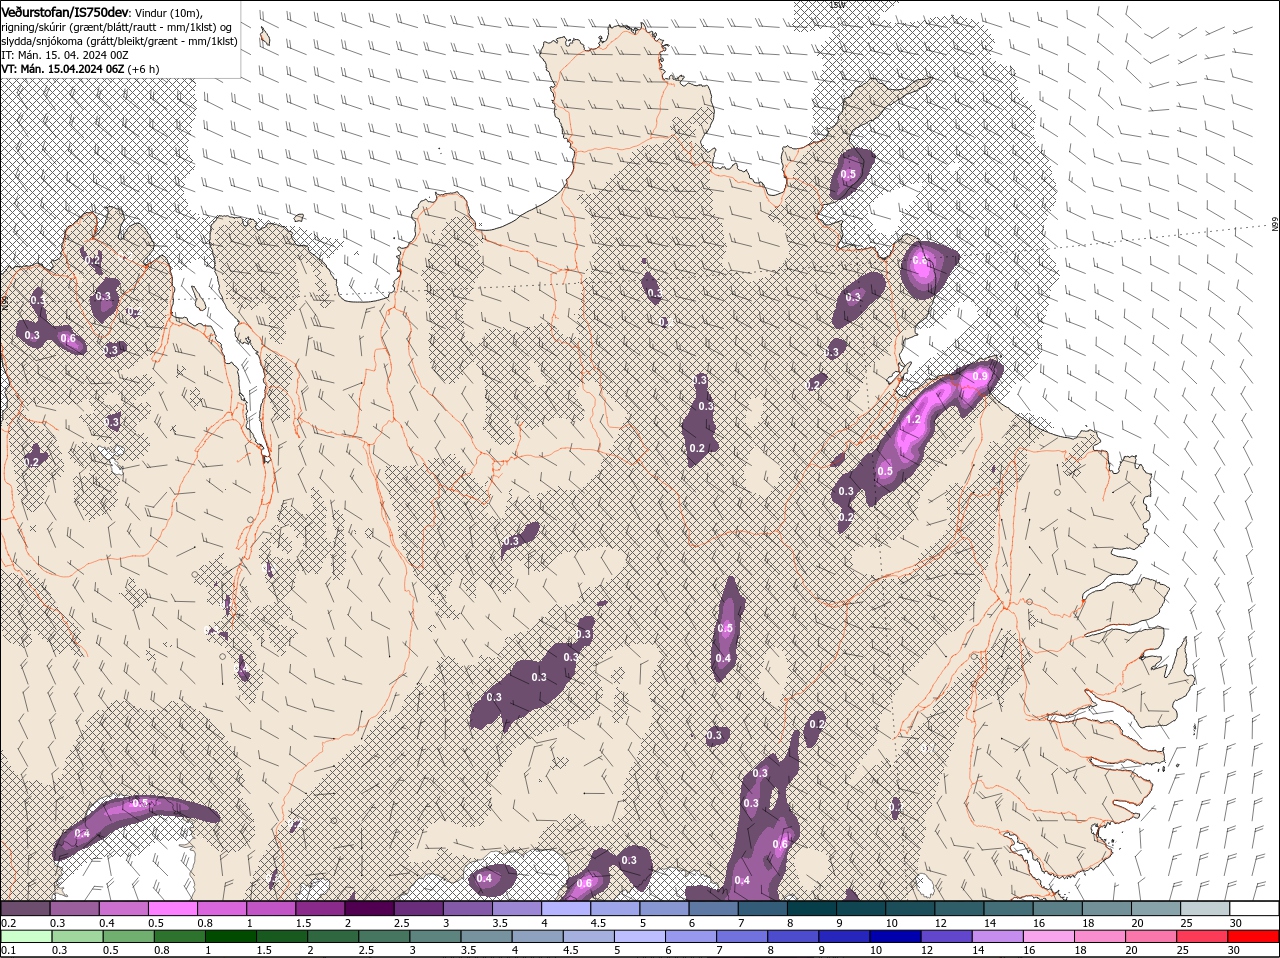
Task: Pick upper legend swatch between 3 and 3.5
Action: tap(467, 908)
